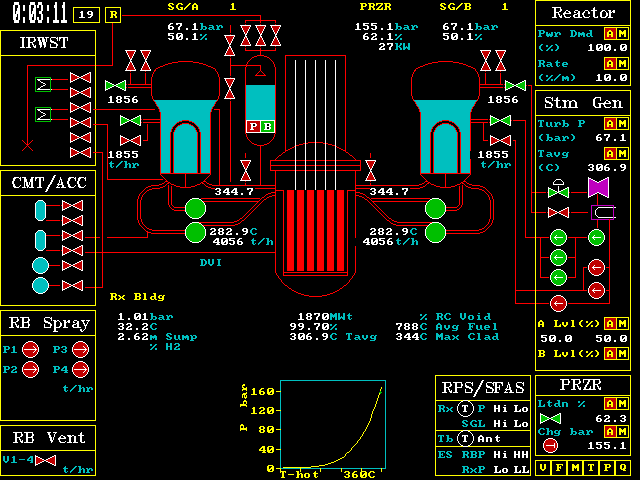Viewport: 640px width, 480px height.
Task: Set Tavg control to Auto
Action: (609, 154)
